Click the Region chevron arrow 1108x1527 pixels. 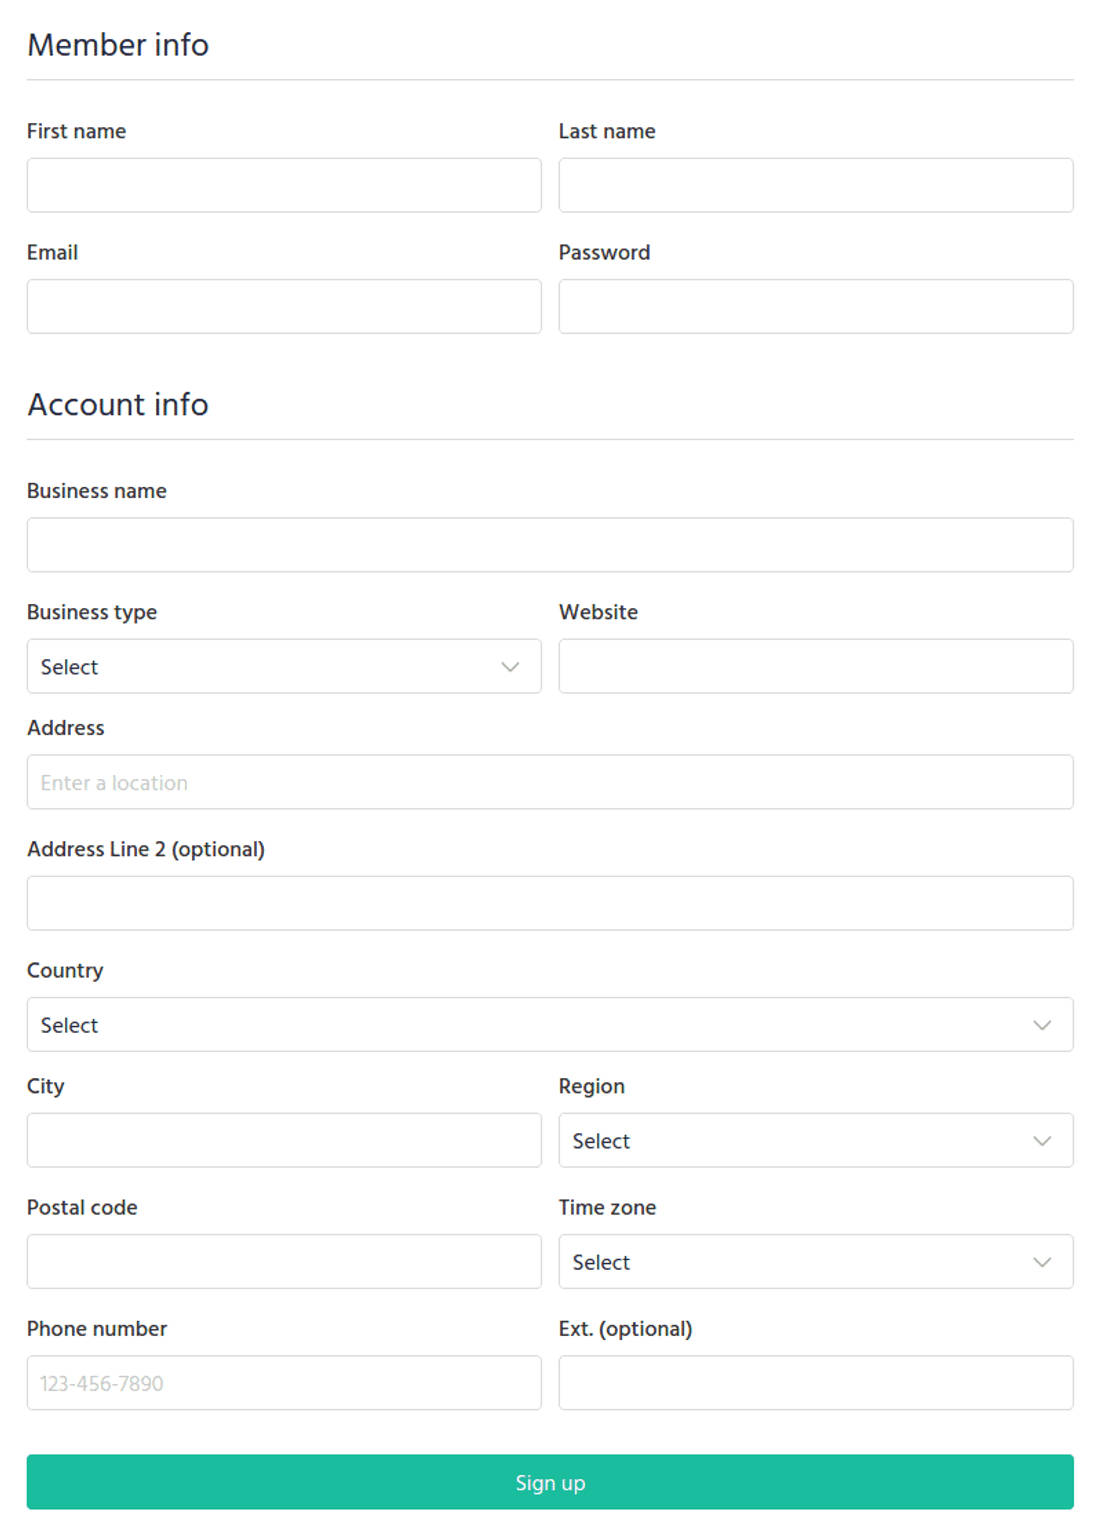pos(1042,1141)
